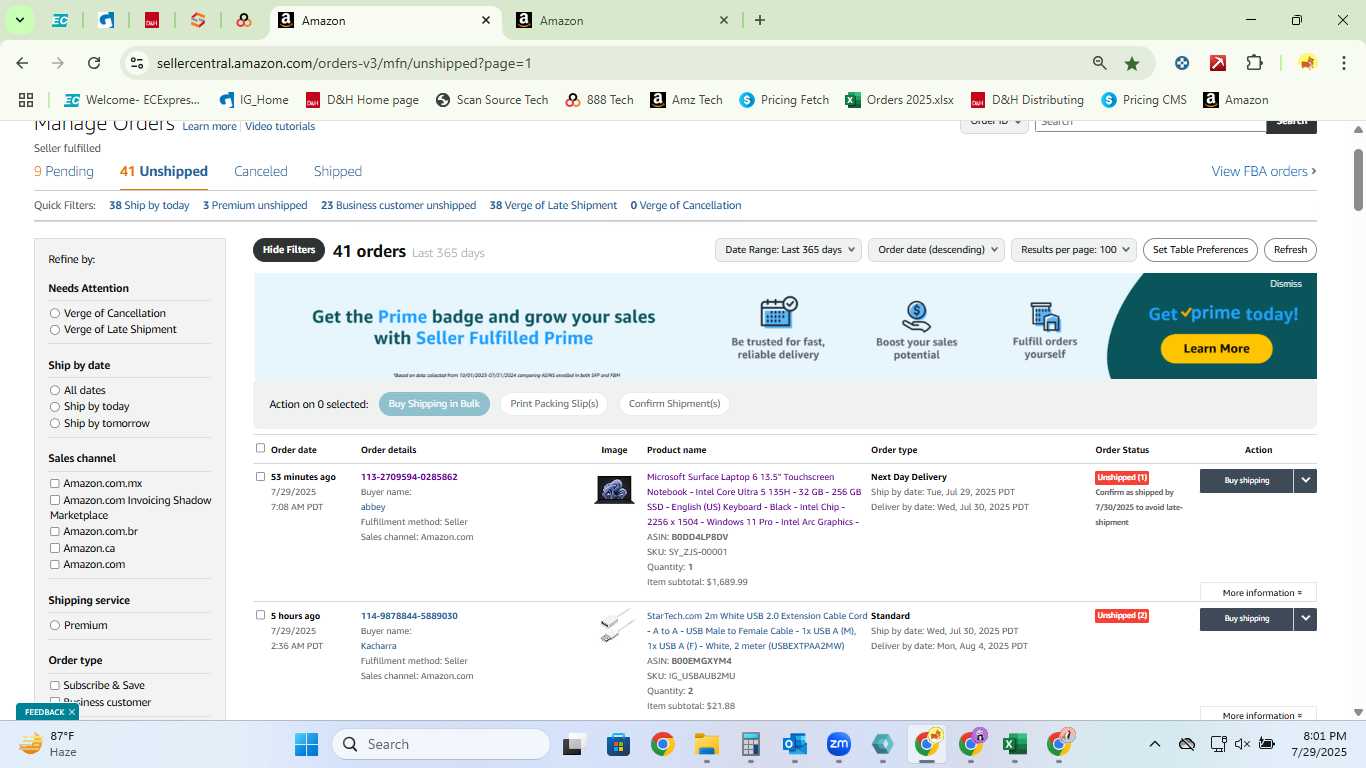Expand Buy shipping arrow for StarTech order
Viewport: 1366px width, 768px height.
coord(1305,619)
